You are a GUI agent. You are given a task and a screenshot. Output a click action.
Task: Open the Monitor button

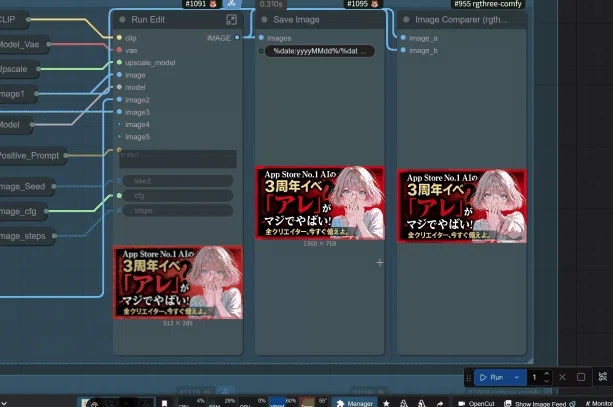pyautogui.click(x=598, y=403)
